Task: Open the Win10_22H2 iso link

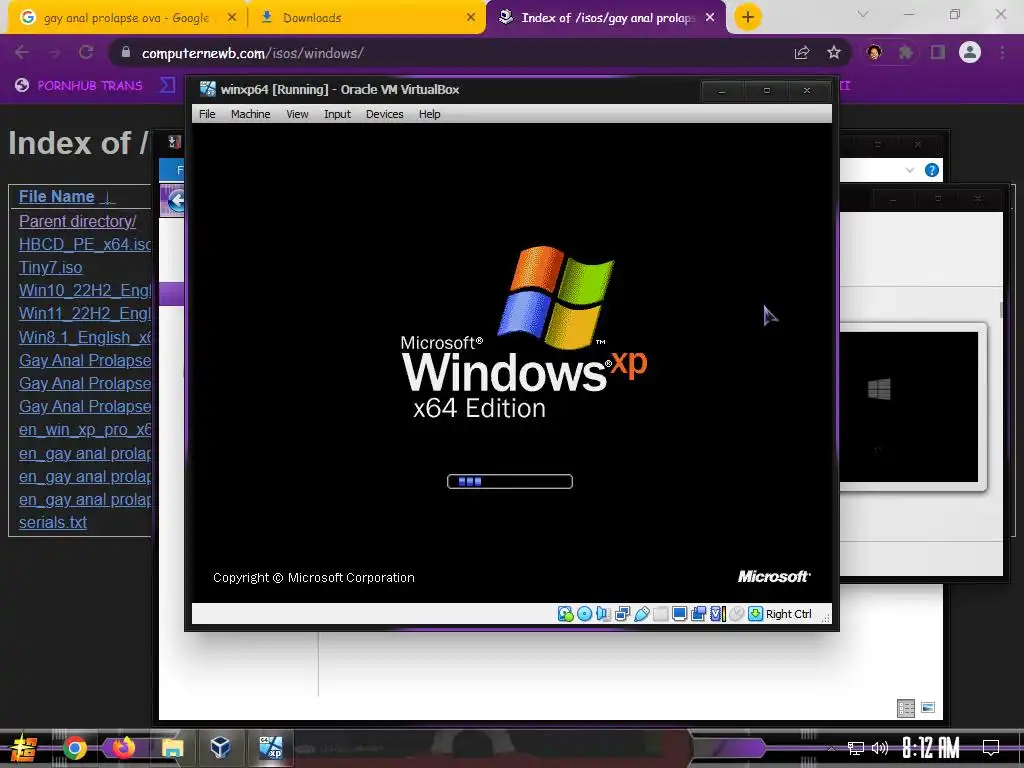Action: tap(84, 291)
